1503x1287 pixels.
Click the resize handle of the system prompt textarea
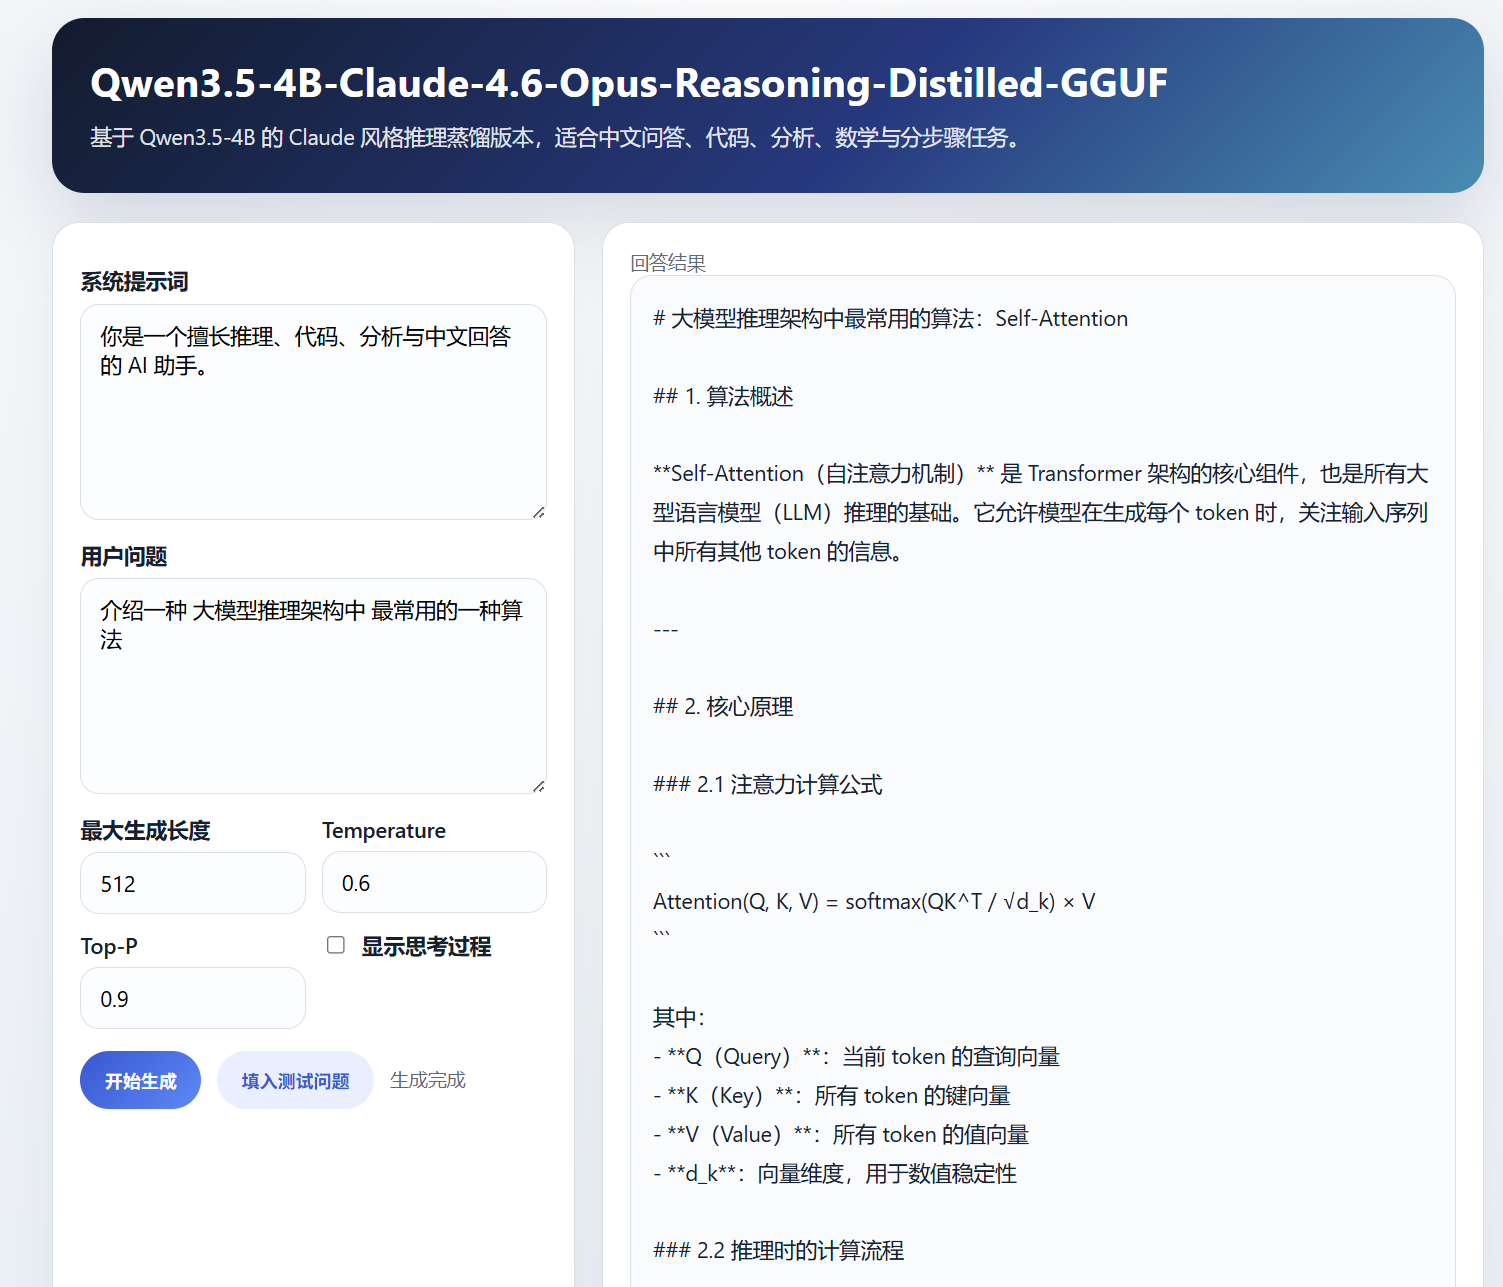(541, 514)
